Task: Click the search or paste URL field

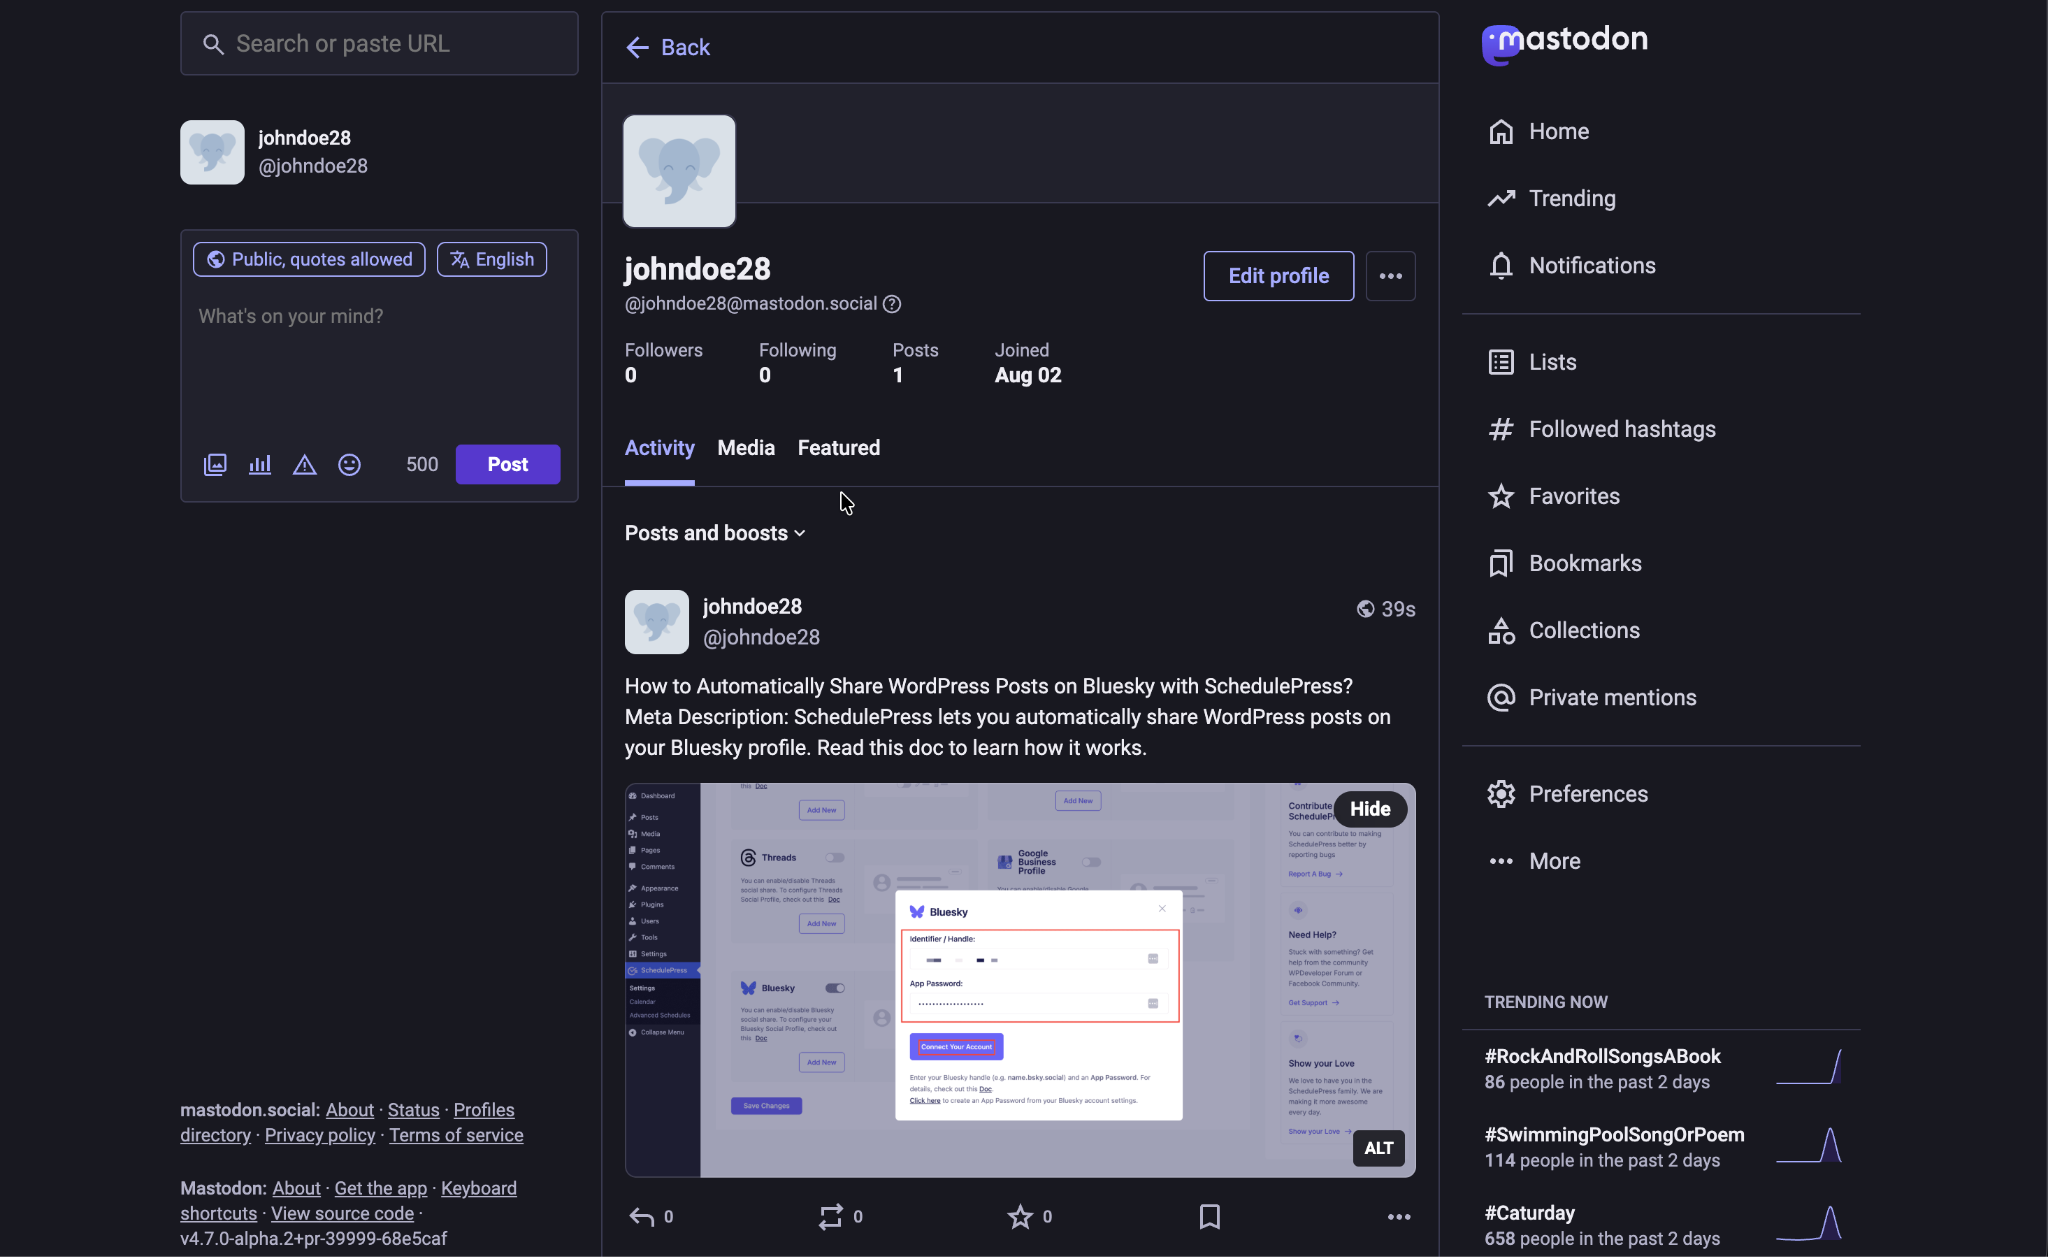Action: point(379,44)
